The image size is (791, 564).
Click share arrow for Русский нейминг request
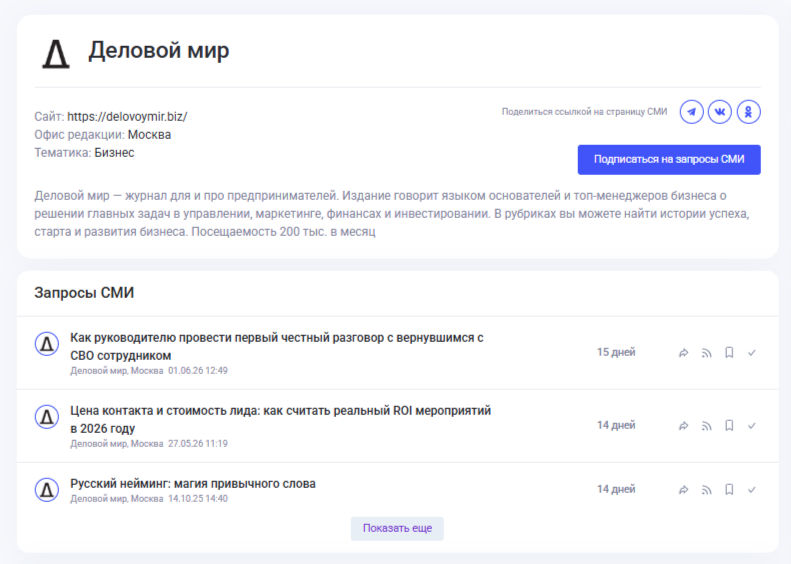(684, 489)
